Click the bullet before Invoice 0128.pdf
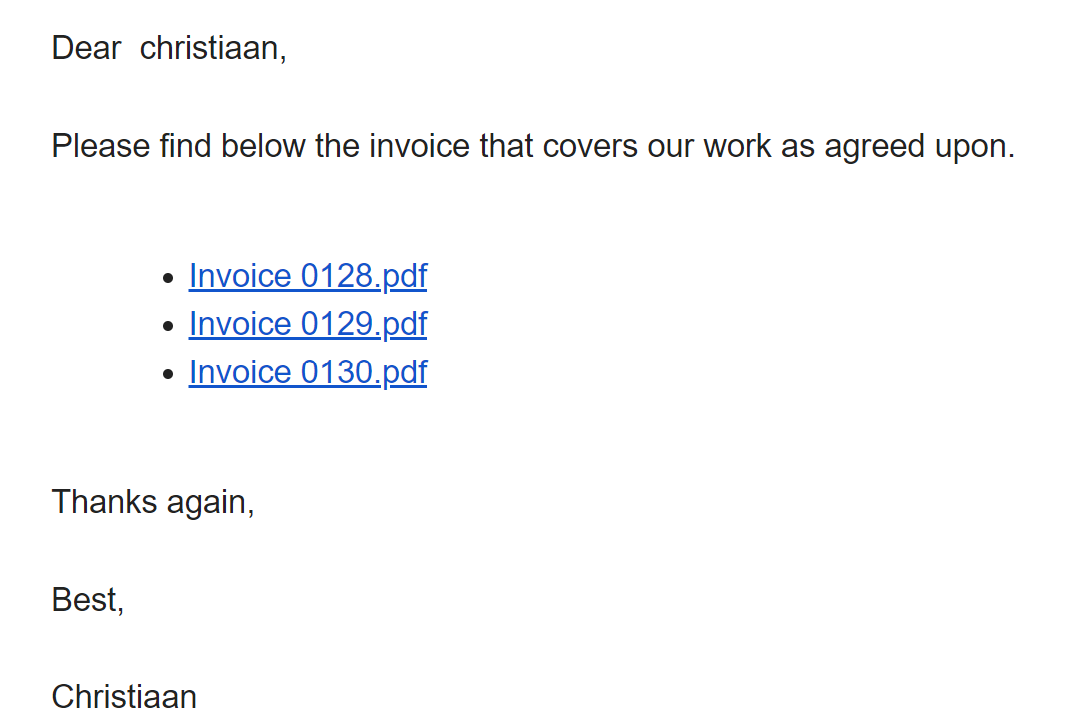Viewport: 1077px width, 725px height. pyautogui.click(x=169, y=278)
